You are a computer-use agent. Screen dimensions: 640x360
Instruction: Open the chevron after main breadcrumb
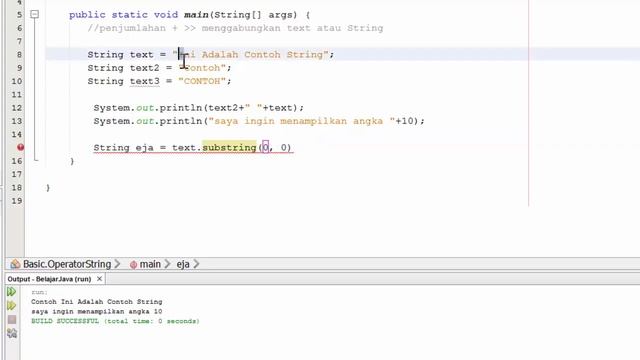click(167, 264)
